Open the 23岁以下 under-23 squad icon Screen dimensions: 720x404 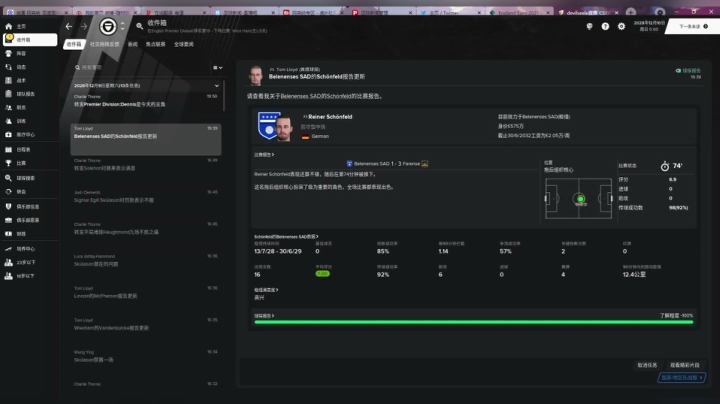tap(8, 262)
